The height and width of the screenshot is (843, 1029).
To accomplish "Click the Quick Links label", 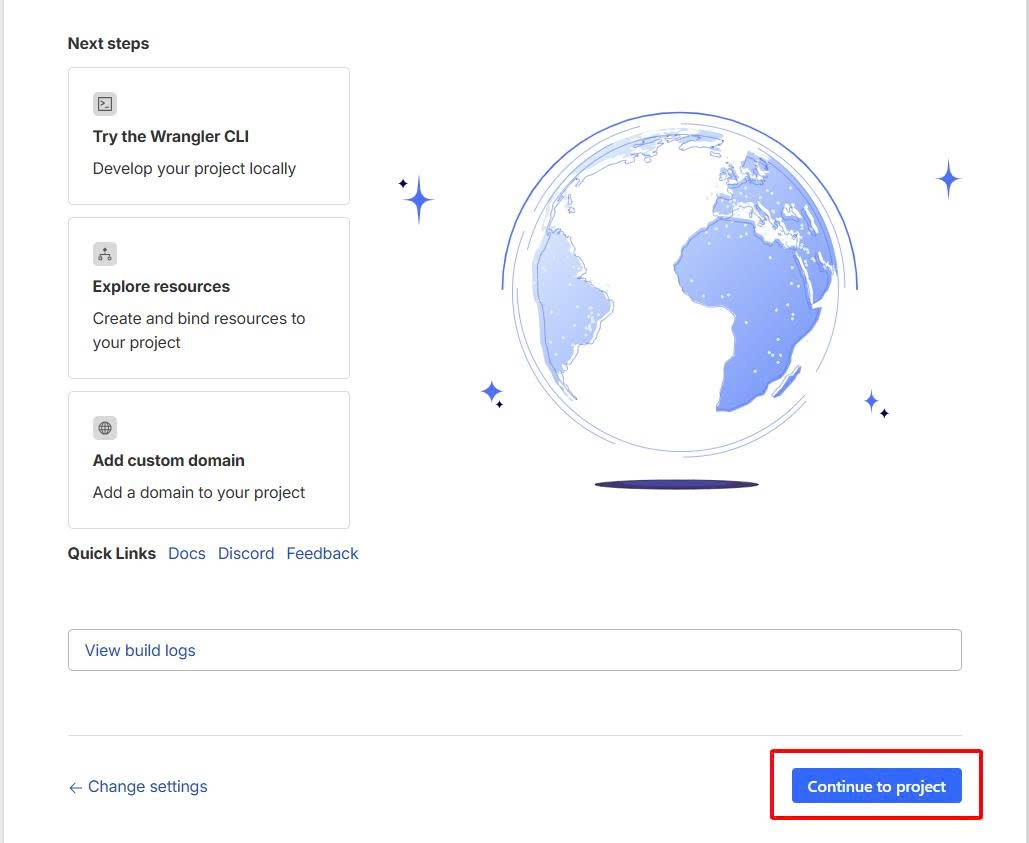I will point(112,554).
